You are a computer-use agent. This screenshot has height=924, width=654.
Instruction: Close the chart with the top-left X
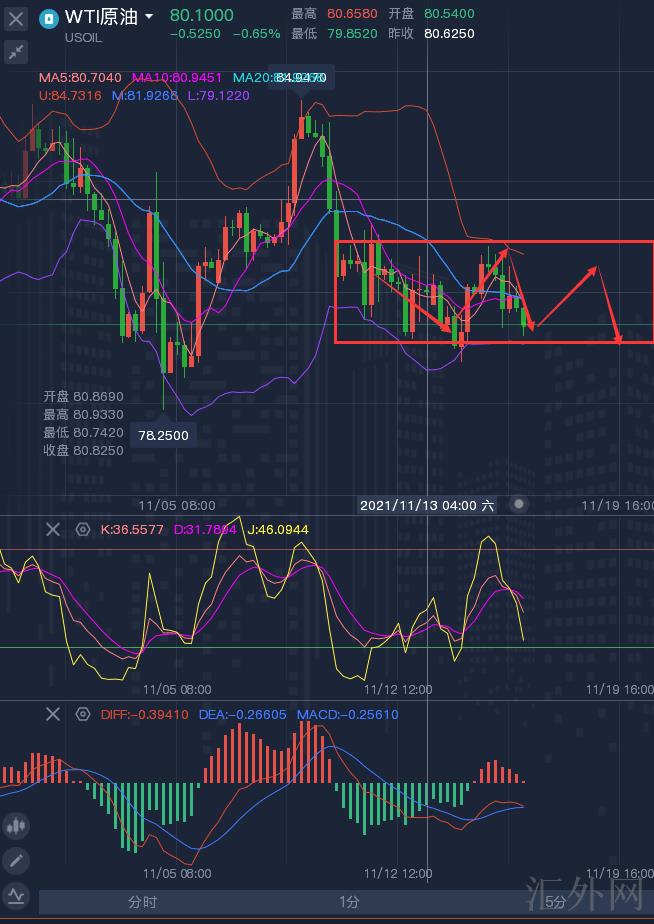[x=16, y=18]
